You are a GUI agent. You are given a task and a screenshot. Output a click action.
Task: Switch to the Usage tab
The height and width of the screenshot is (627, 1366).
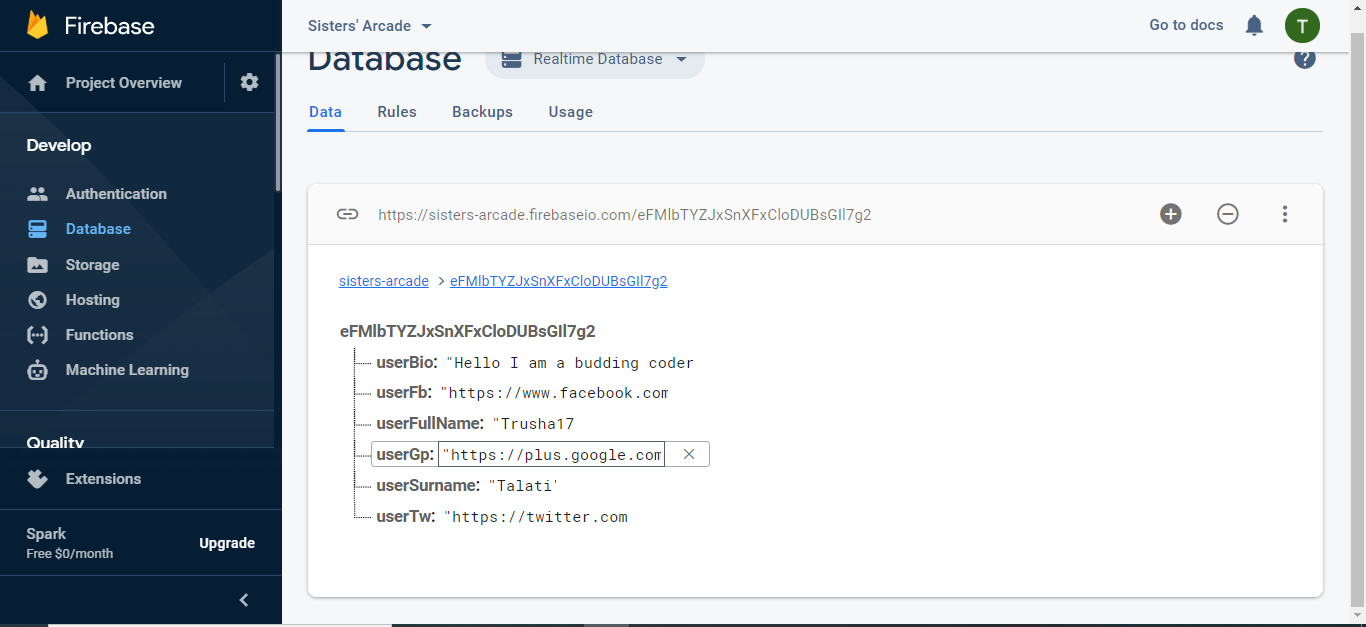pos(570,112)
